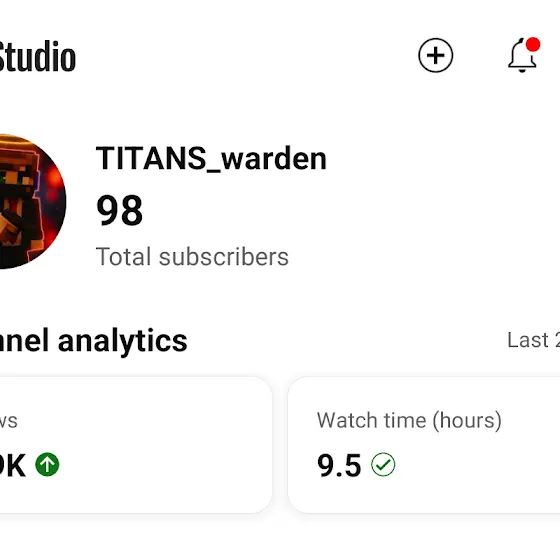
Task: Click the 98 subscriber count
Action: (119, 210)
